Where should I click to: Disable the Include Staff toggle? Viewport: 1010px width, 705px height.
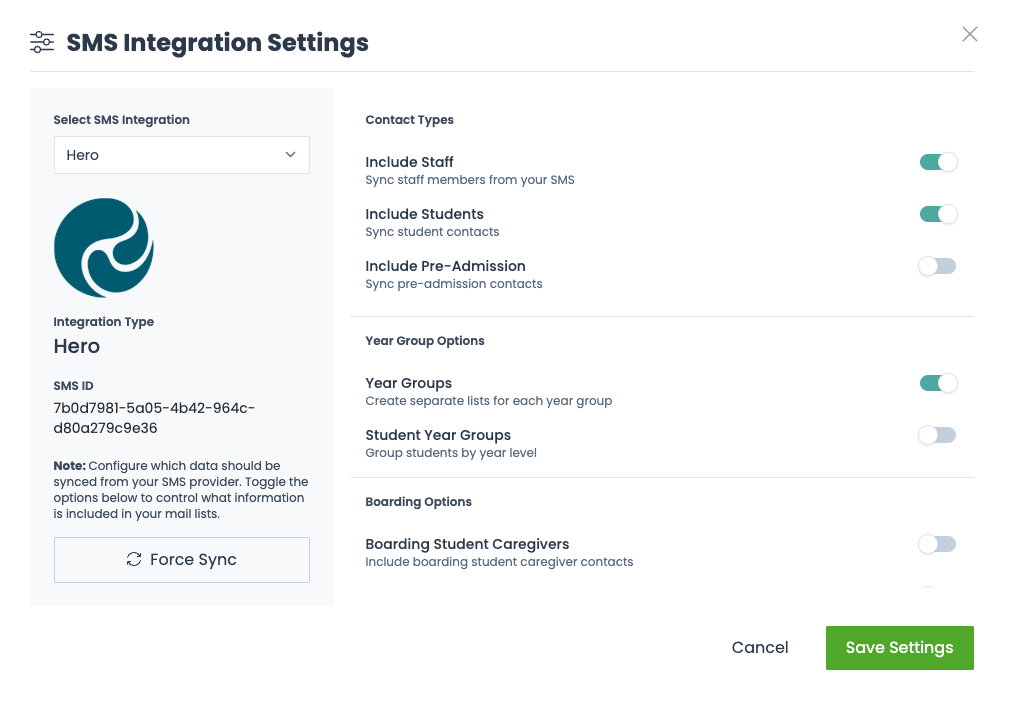(938, 162)
